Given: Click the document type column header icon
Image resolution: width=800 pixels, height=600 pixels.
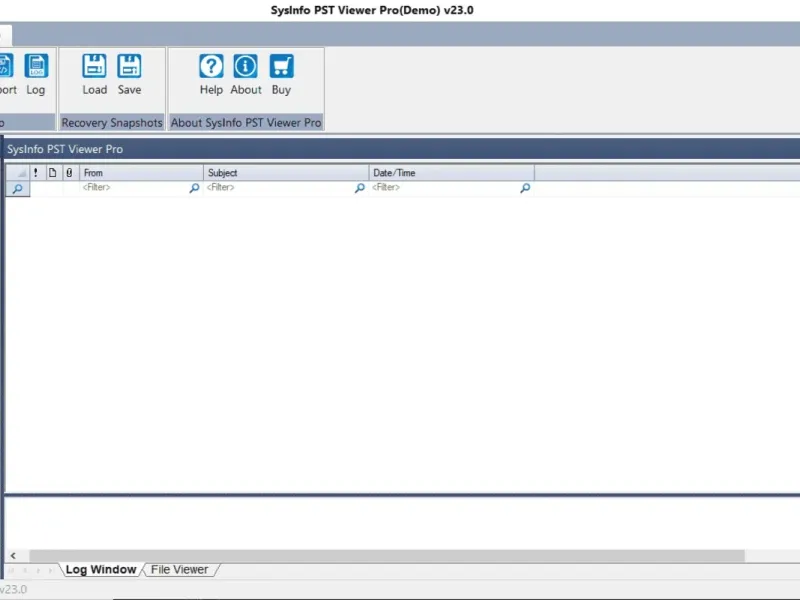Looking at the screenshot, I should point(53,172).
